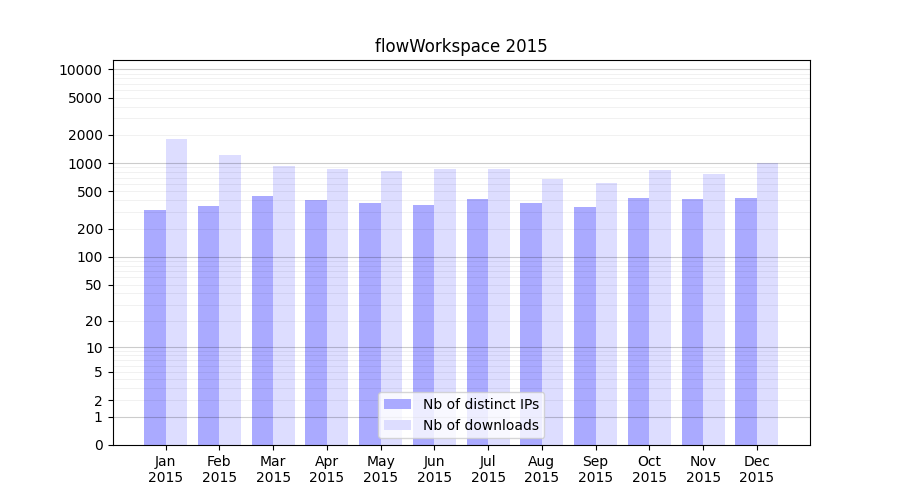Select the 0 y-axis tick label

tap(98, 445)
